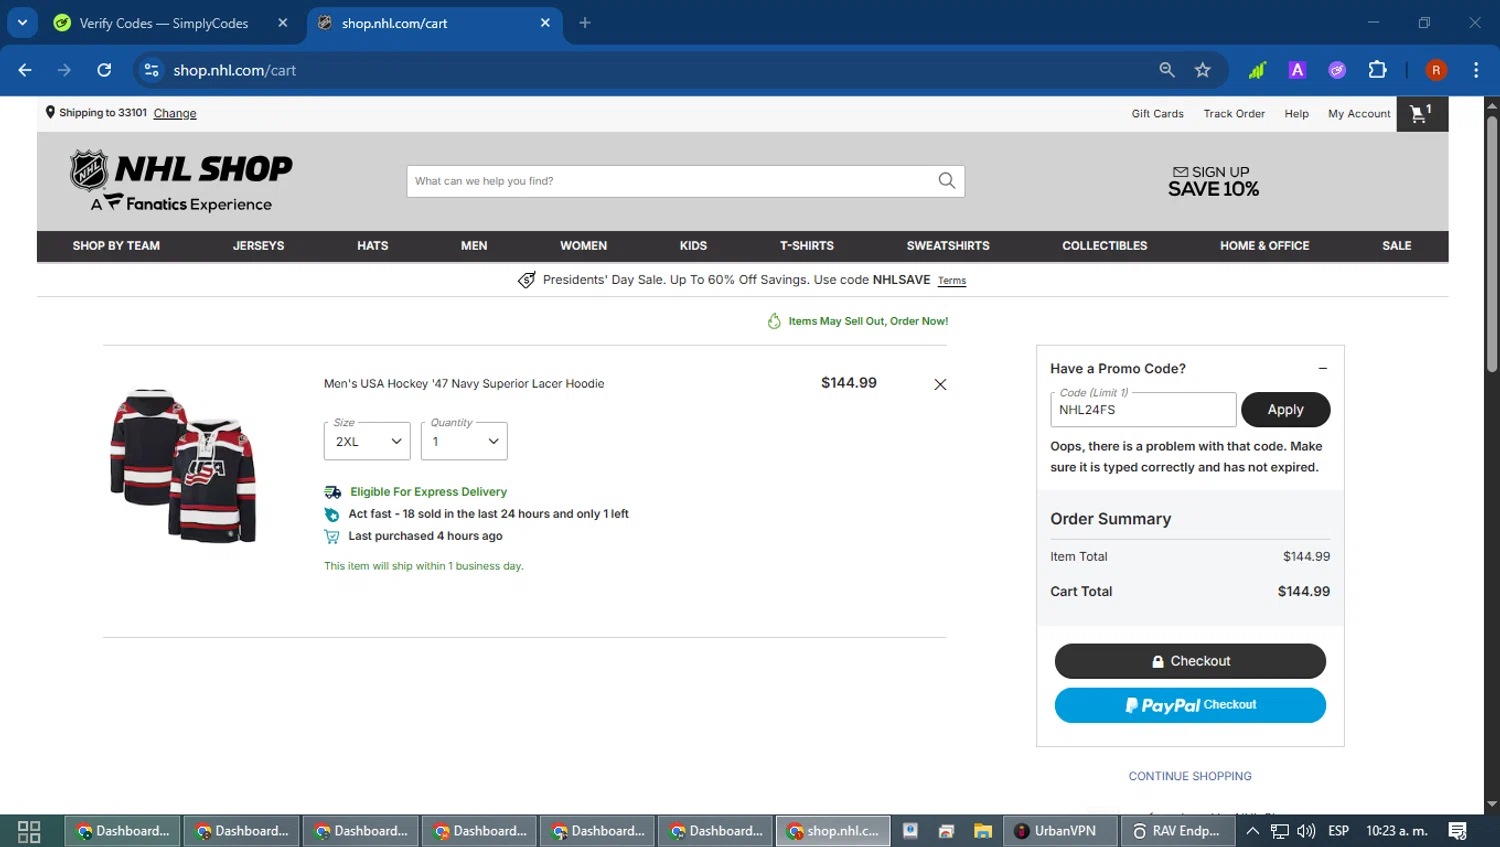Go back with the browser back arrow
This screenshot has height=847, width=1500.
(x=25, y=70)
